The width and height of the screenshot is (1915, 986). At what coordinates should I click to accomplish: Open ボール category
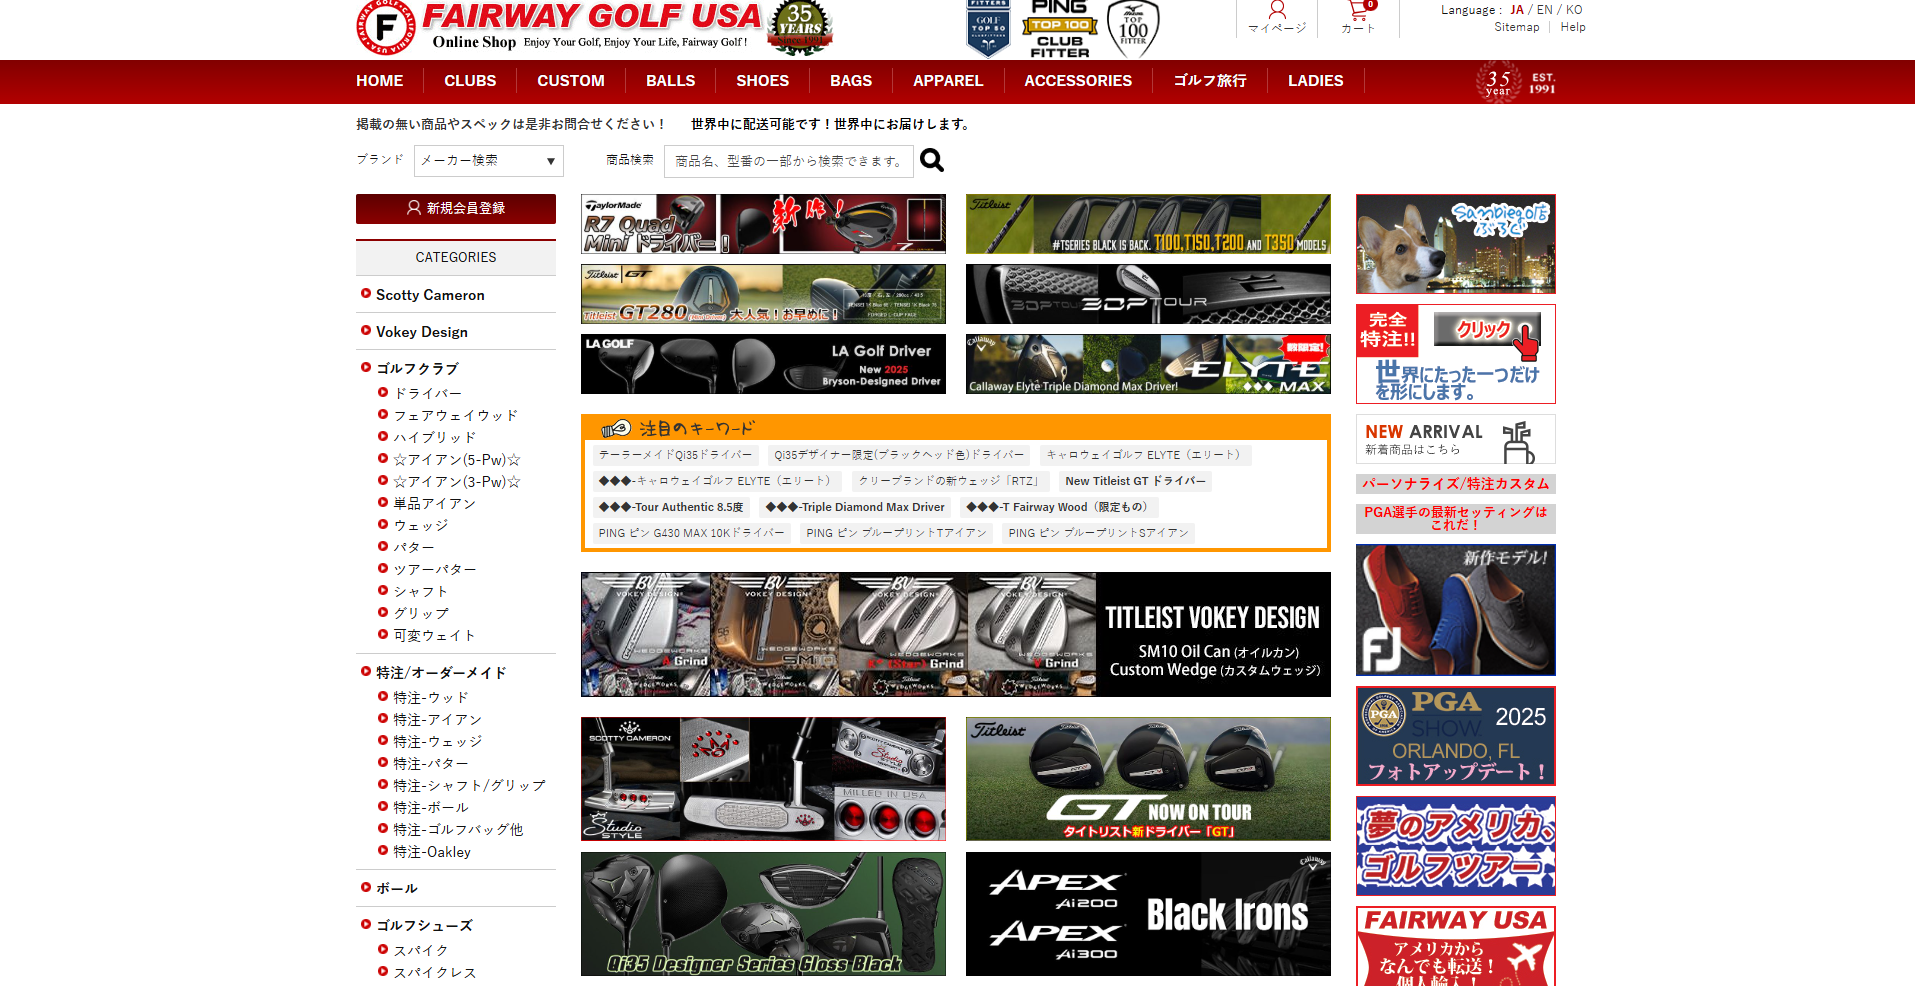click(396, 889)
